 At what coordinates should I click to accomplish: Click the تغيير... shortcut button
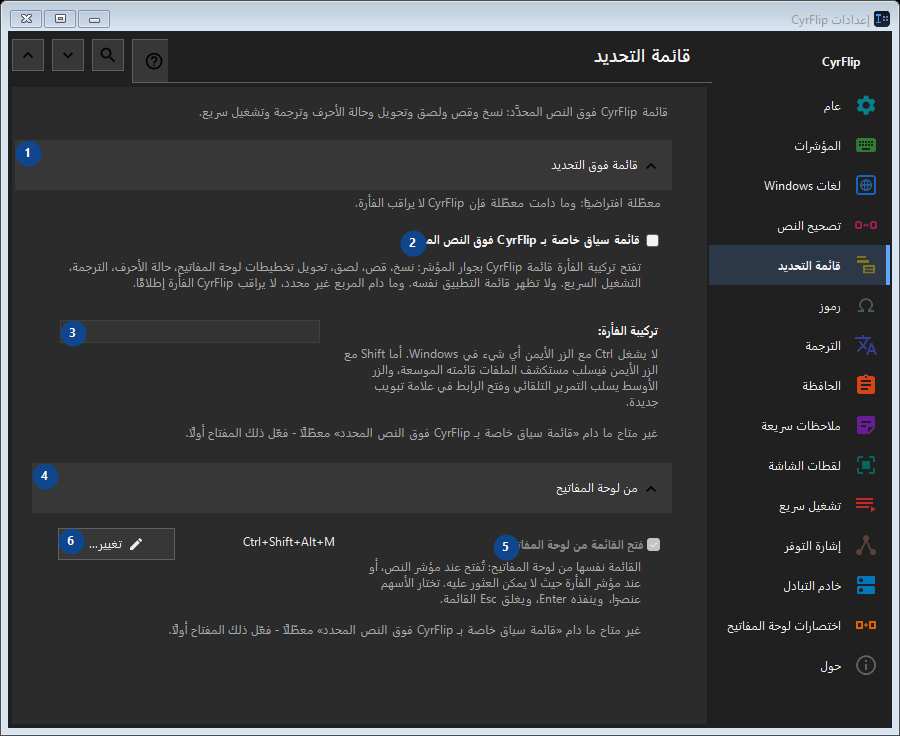[x=117, y=544]
